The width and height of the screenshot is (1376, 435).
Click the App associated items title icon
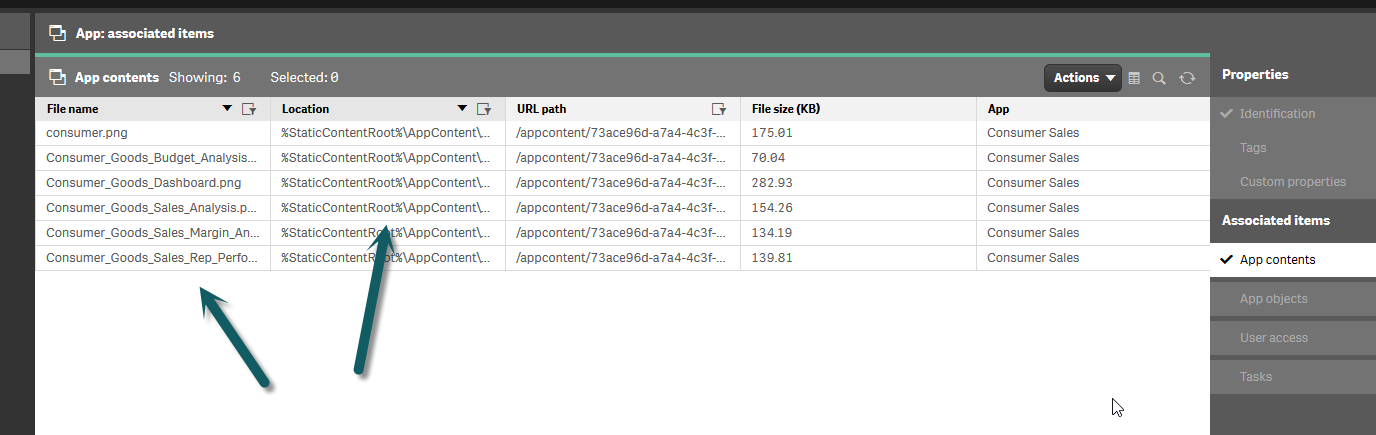(x=57, y=33)
